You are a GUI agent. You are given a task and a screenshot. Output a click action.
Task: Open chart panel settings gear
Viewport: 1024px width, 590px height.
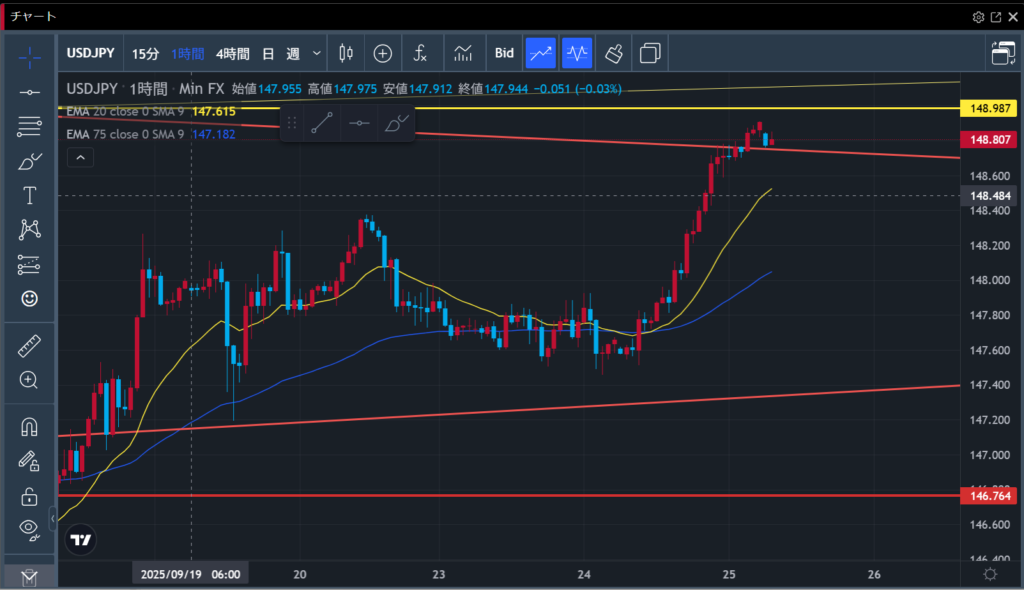(978, 17)
